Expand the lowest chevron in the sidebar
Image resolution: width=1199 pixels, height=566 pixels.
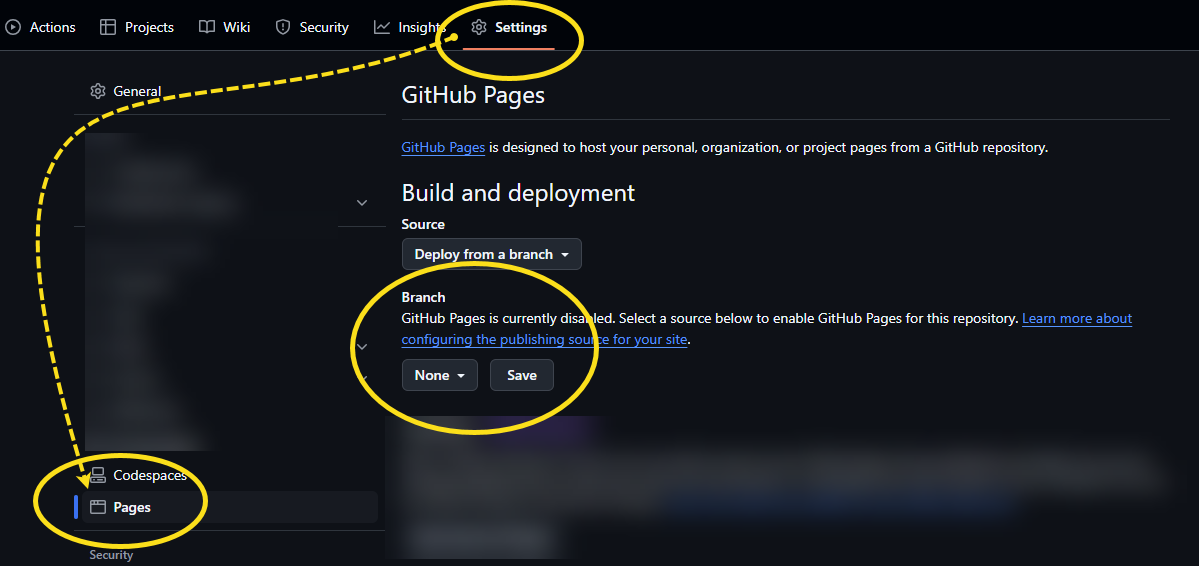click(362, 377)
